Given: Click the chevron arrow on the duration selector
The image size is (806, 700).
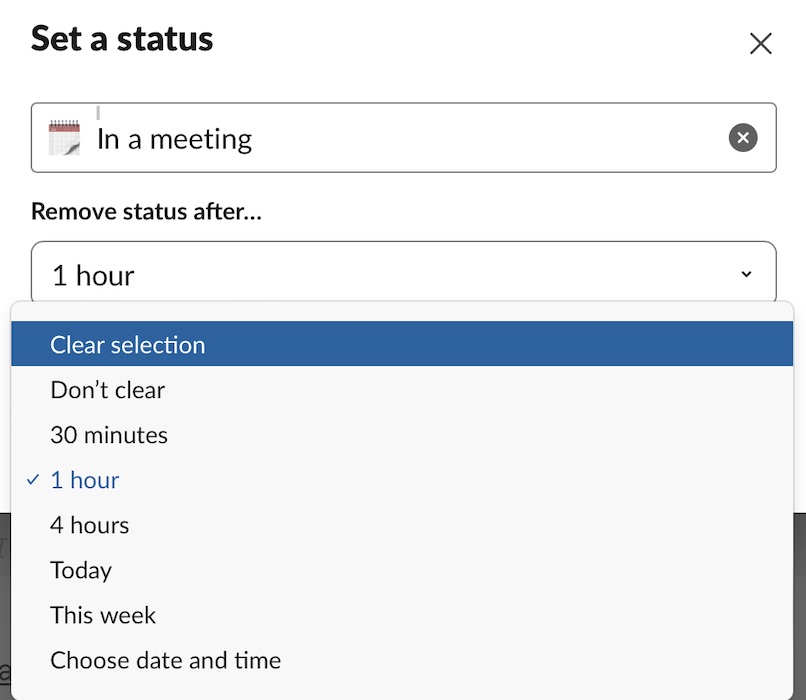Looking at the screenshot, I should point(746,272).
